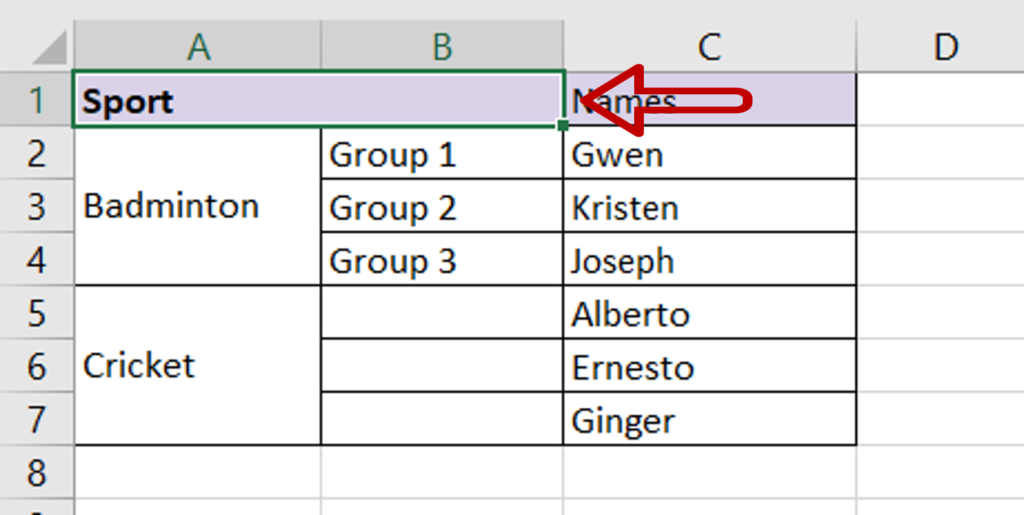Image resolution: width=1024 pixels, height=515 pixels.
Task: Select column A header
Action: [x=198, y=47]
